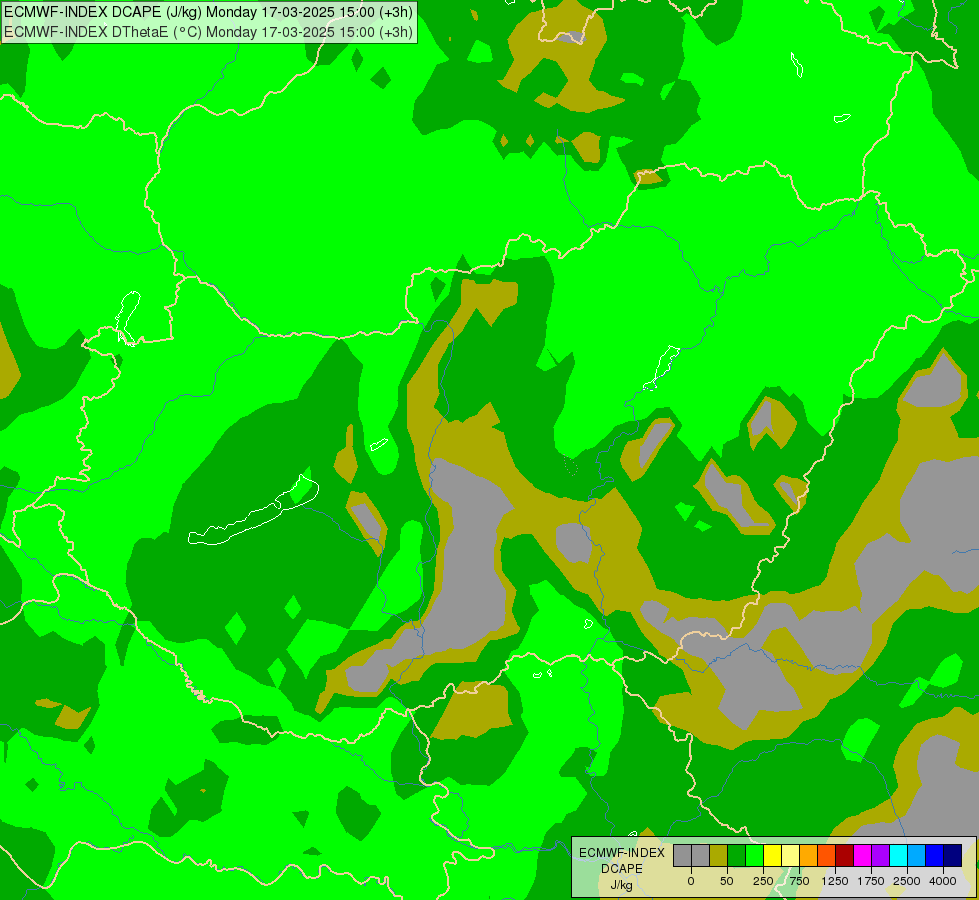
Task: Select the purple legend swatch
Action: [x=880, y=855]
